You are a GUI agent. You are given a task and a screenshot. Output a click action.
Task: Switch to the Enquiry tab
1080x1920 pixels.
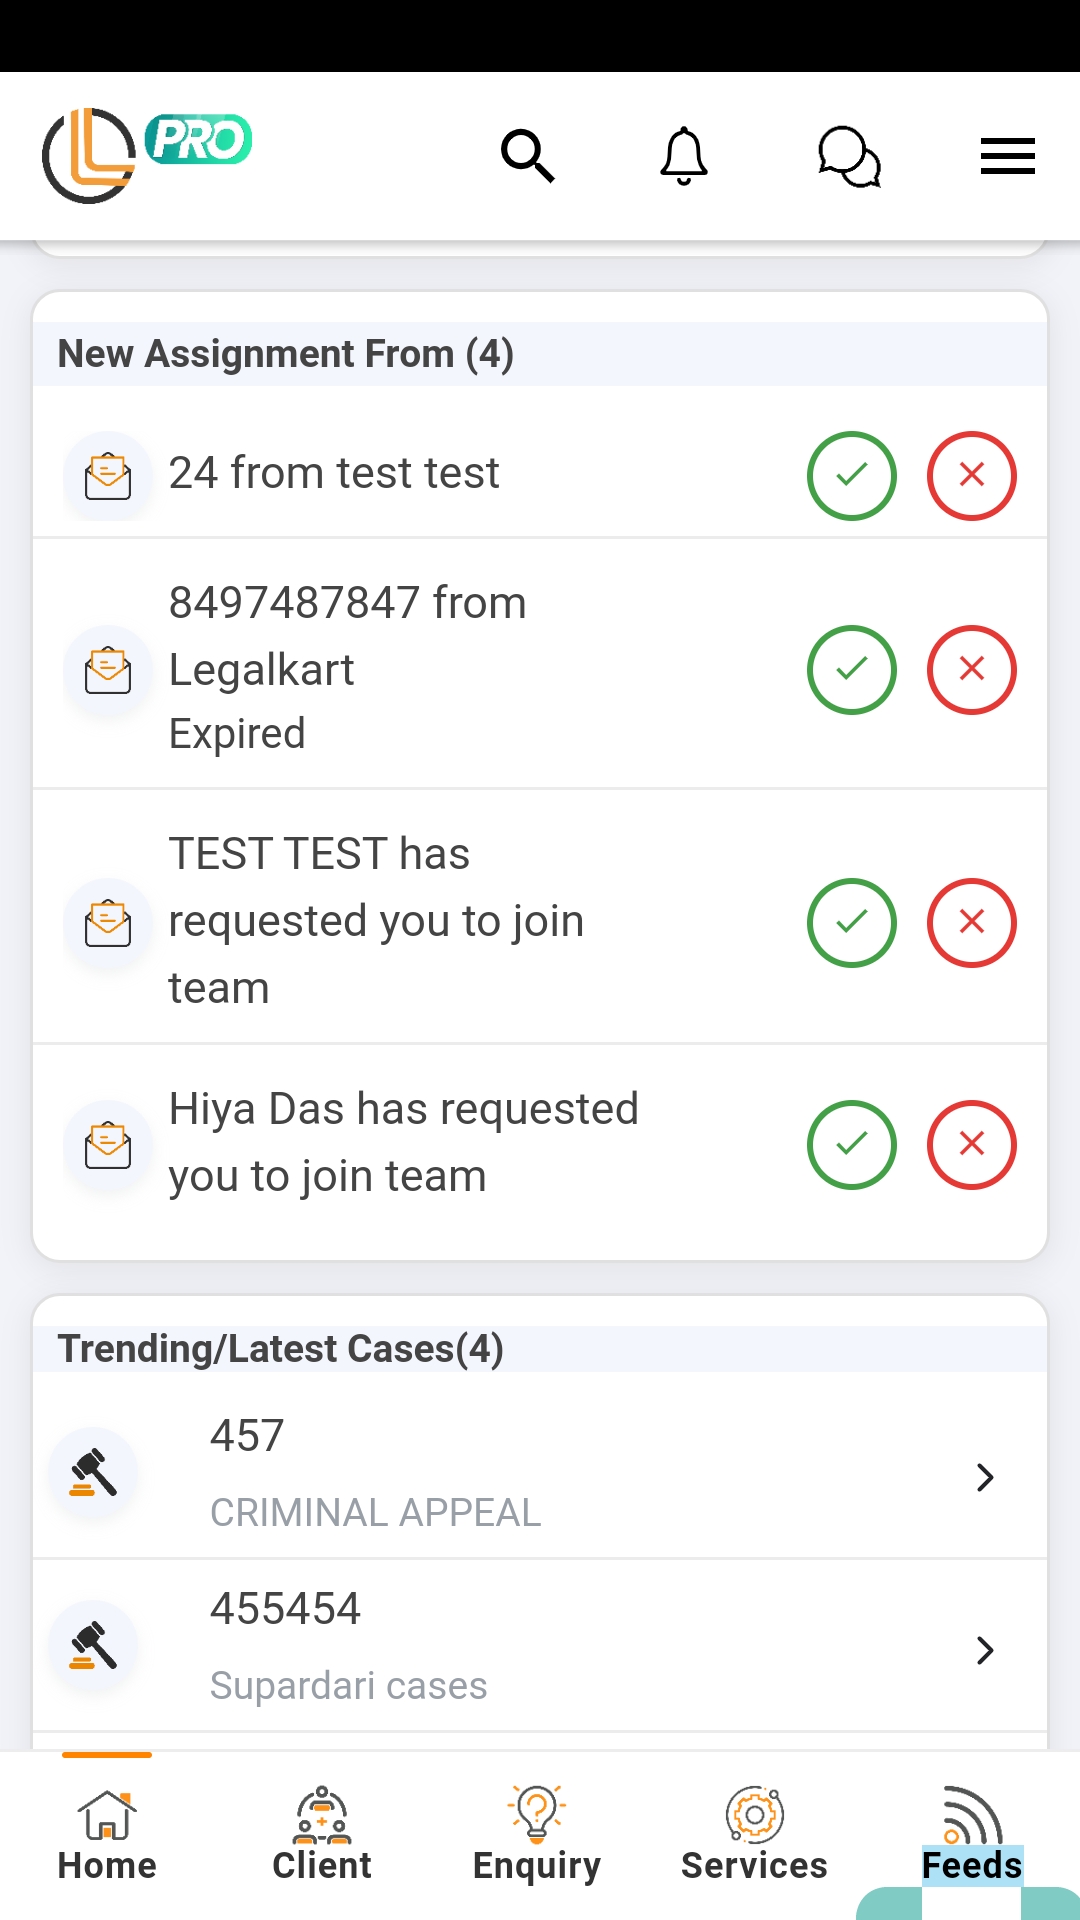click(537, 1836)
